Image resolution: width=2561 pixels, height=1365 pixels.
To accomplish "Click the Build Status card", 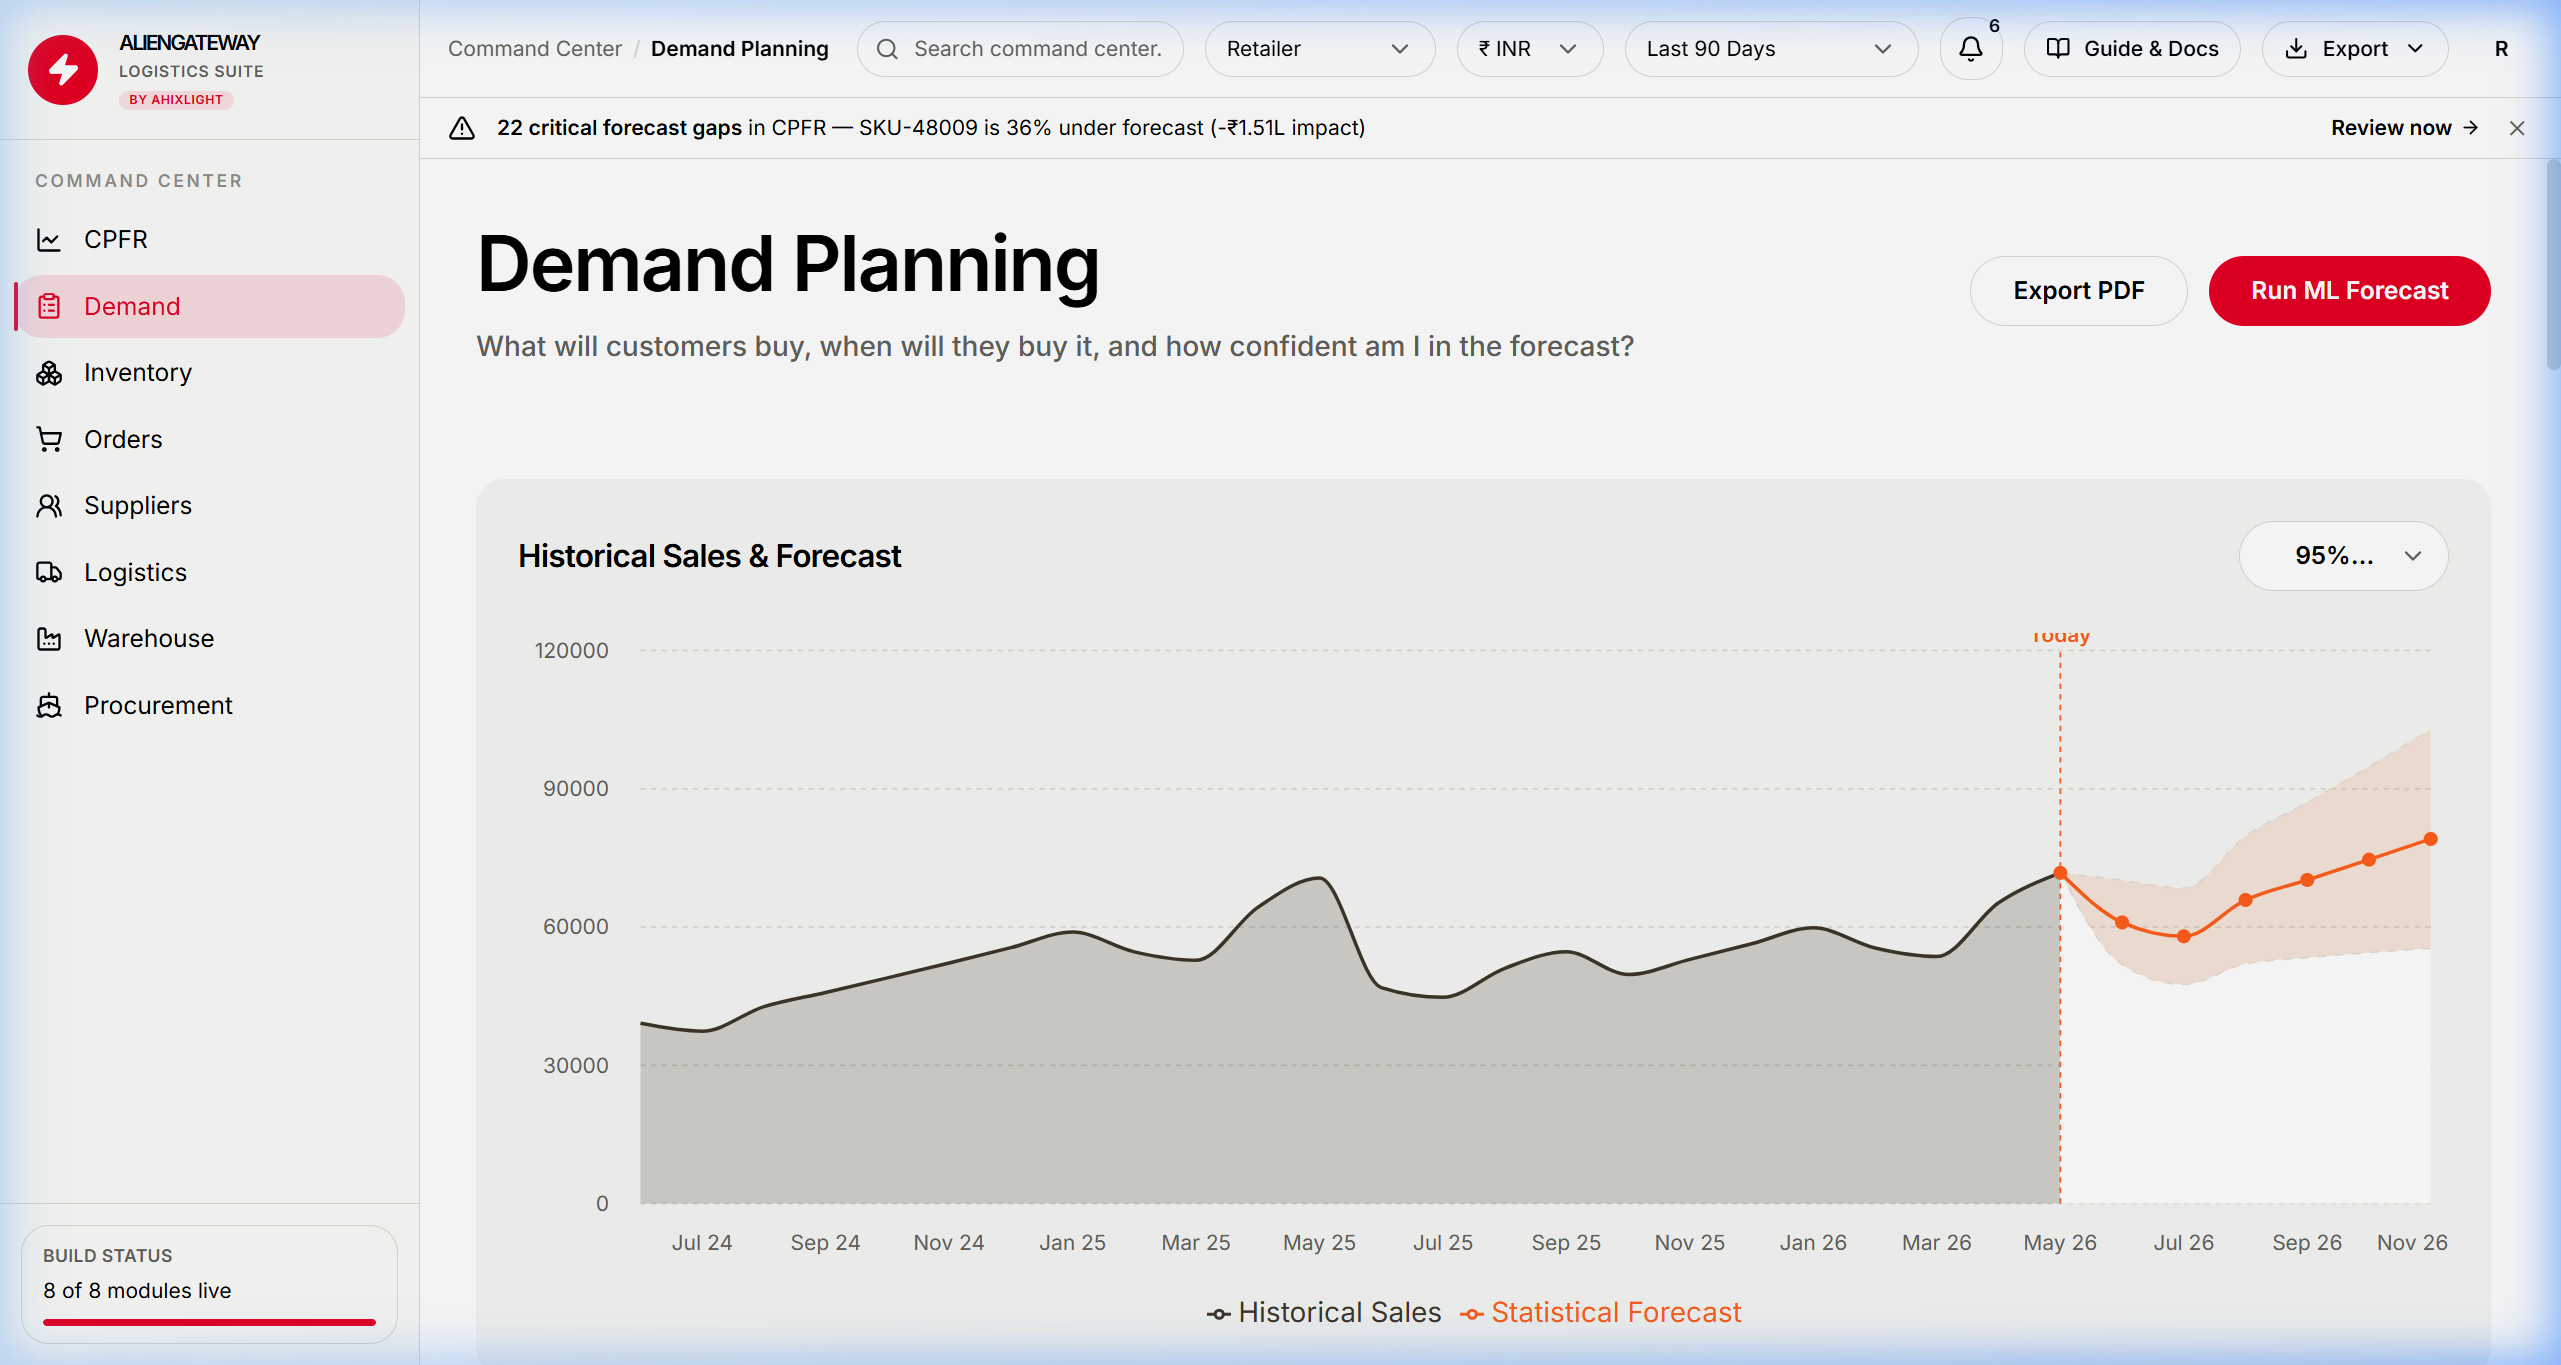I will tap(209, 1284).
